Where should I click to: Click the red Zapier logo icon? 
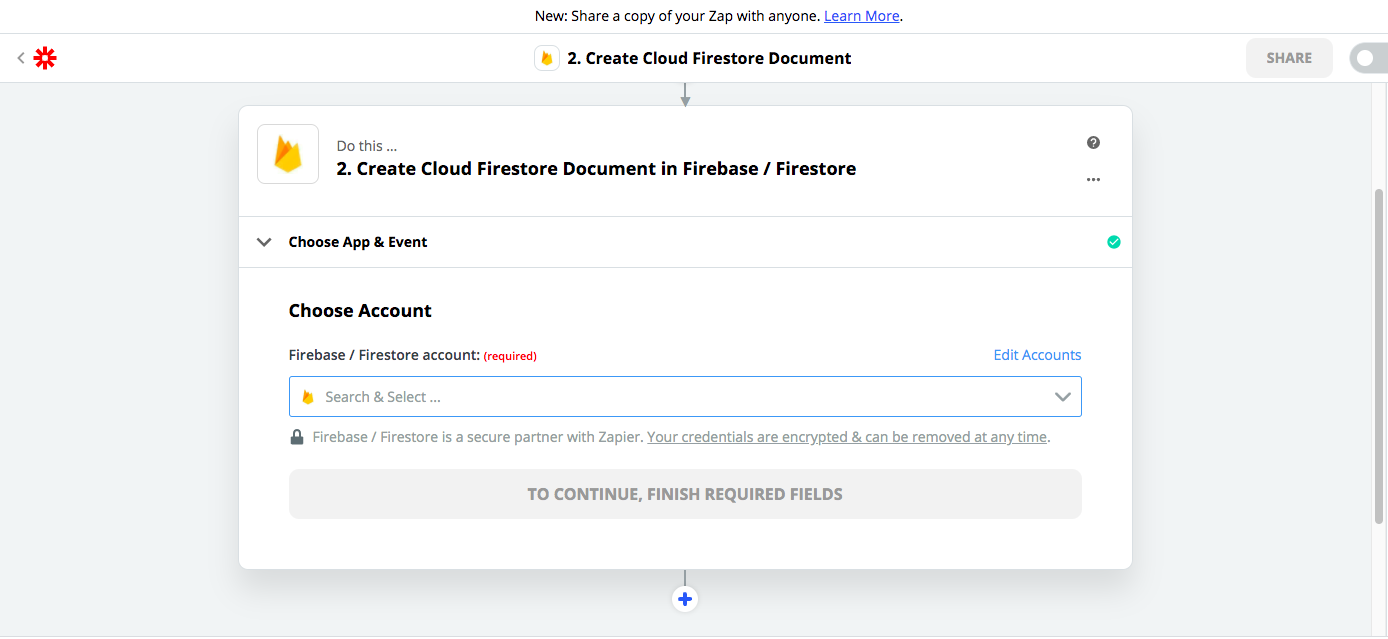(x=45, y=58)
